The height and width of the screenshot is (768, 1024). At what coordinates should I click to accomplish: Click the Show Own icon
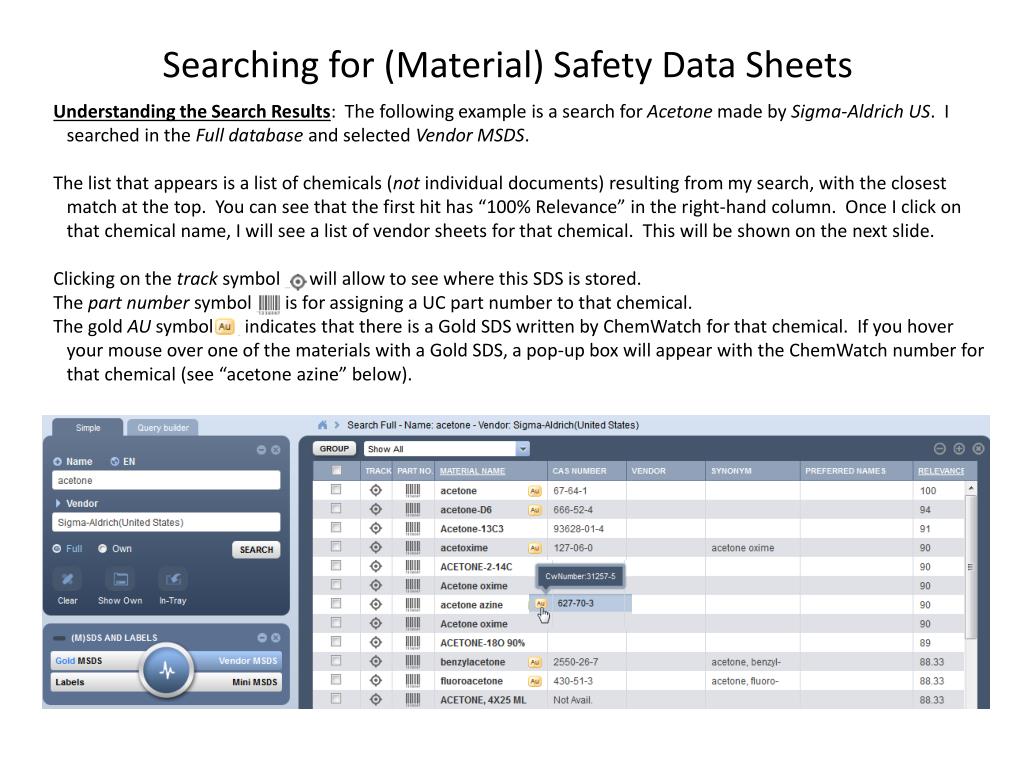tap(120, 579)
